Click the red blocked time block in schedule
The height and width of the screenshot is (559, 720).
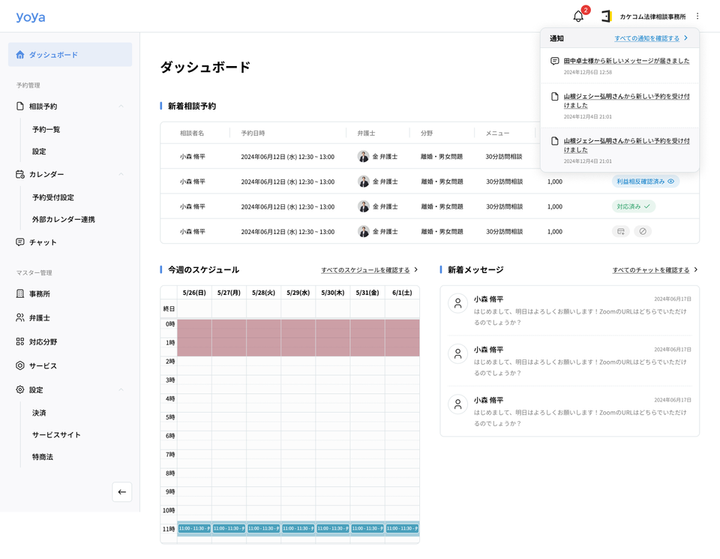(290, 338)
